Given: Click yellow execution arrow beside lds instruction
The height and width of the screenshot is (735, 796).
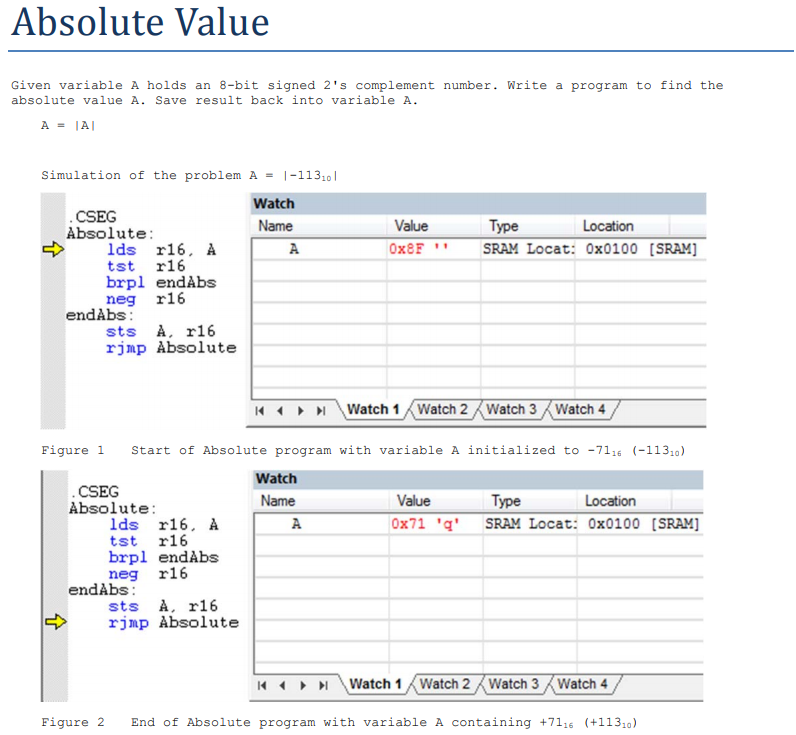Looking at the screenshot, I should 53,249.
